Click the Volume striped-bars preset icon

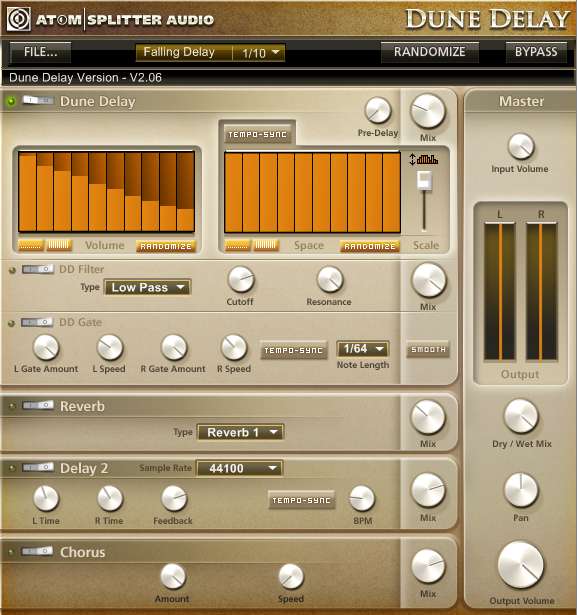click(x=59, y=246)
